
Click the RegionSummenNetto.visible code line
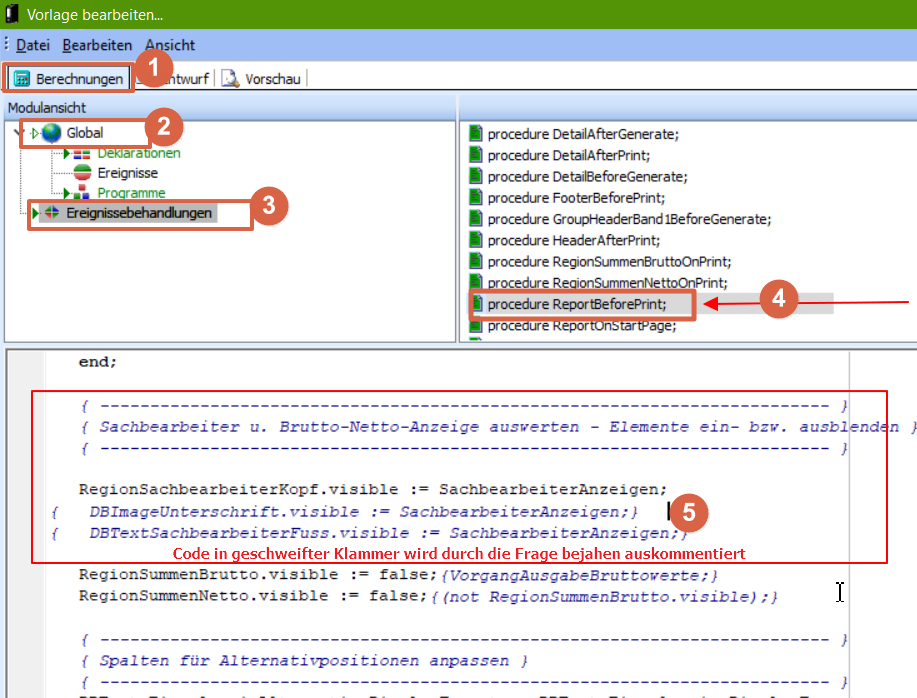[429, 596]
